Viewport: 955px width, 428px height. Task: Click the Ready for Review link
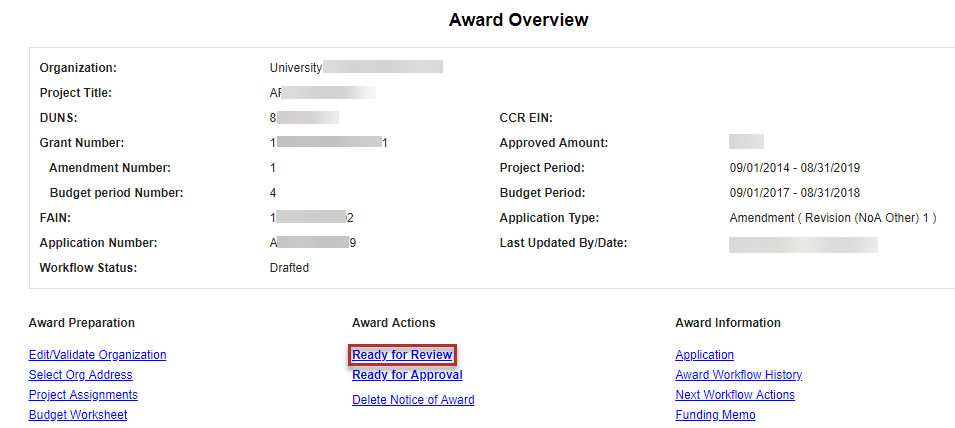pos(402,355)
